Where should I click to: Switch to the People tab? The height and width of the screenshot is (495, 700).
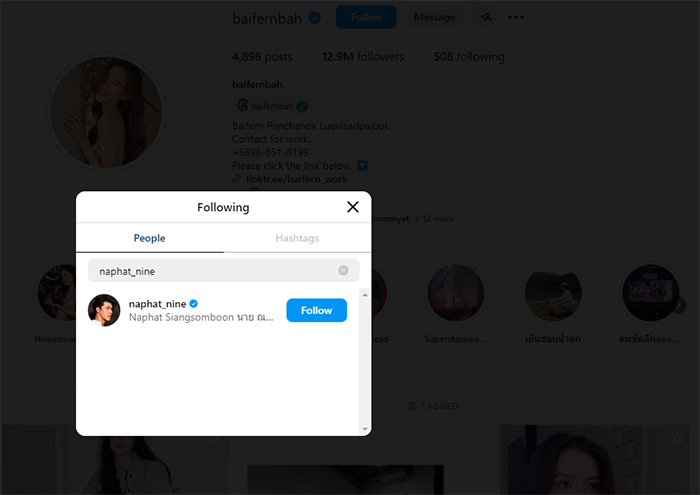[x=150, y=238]
